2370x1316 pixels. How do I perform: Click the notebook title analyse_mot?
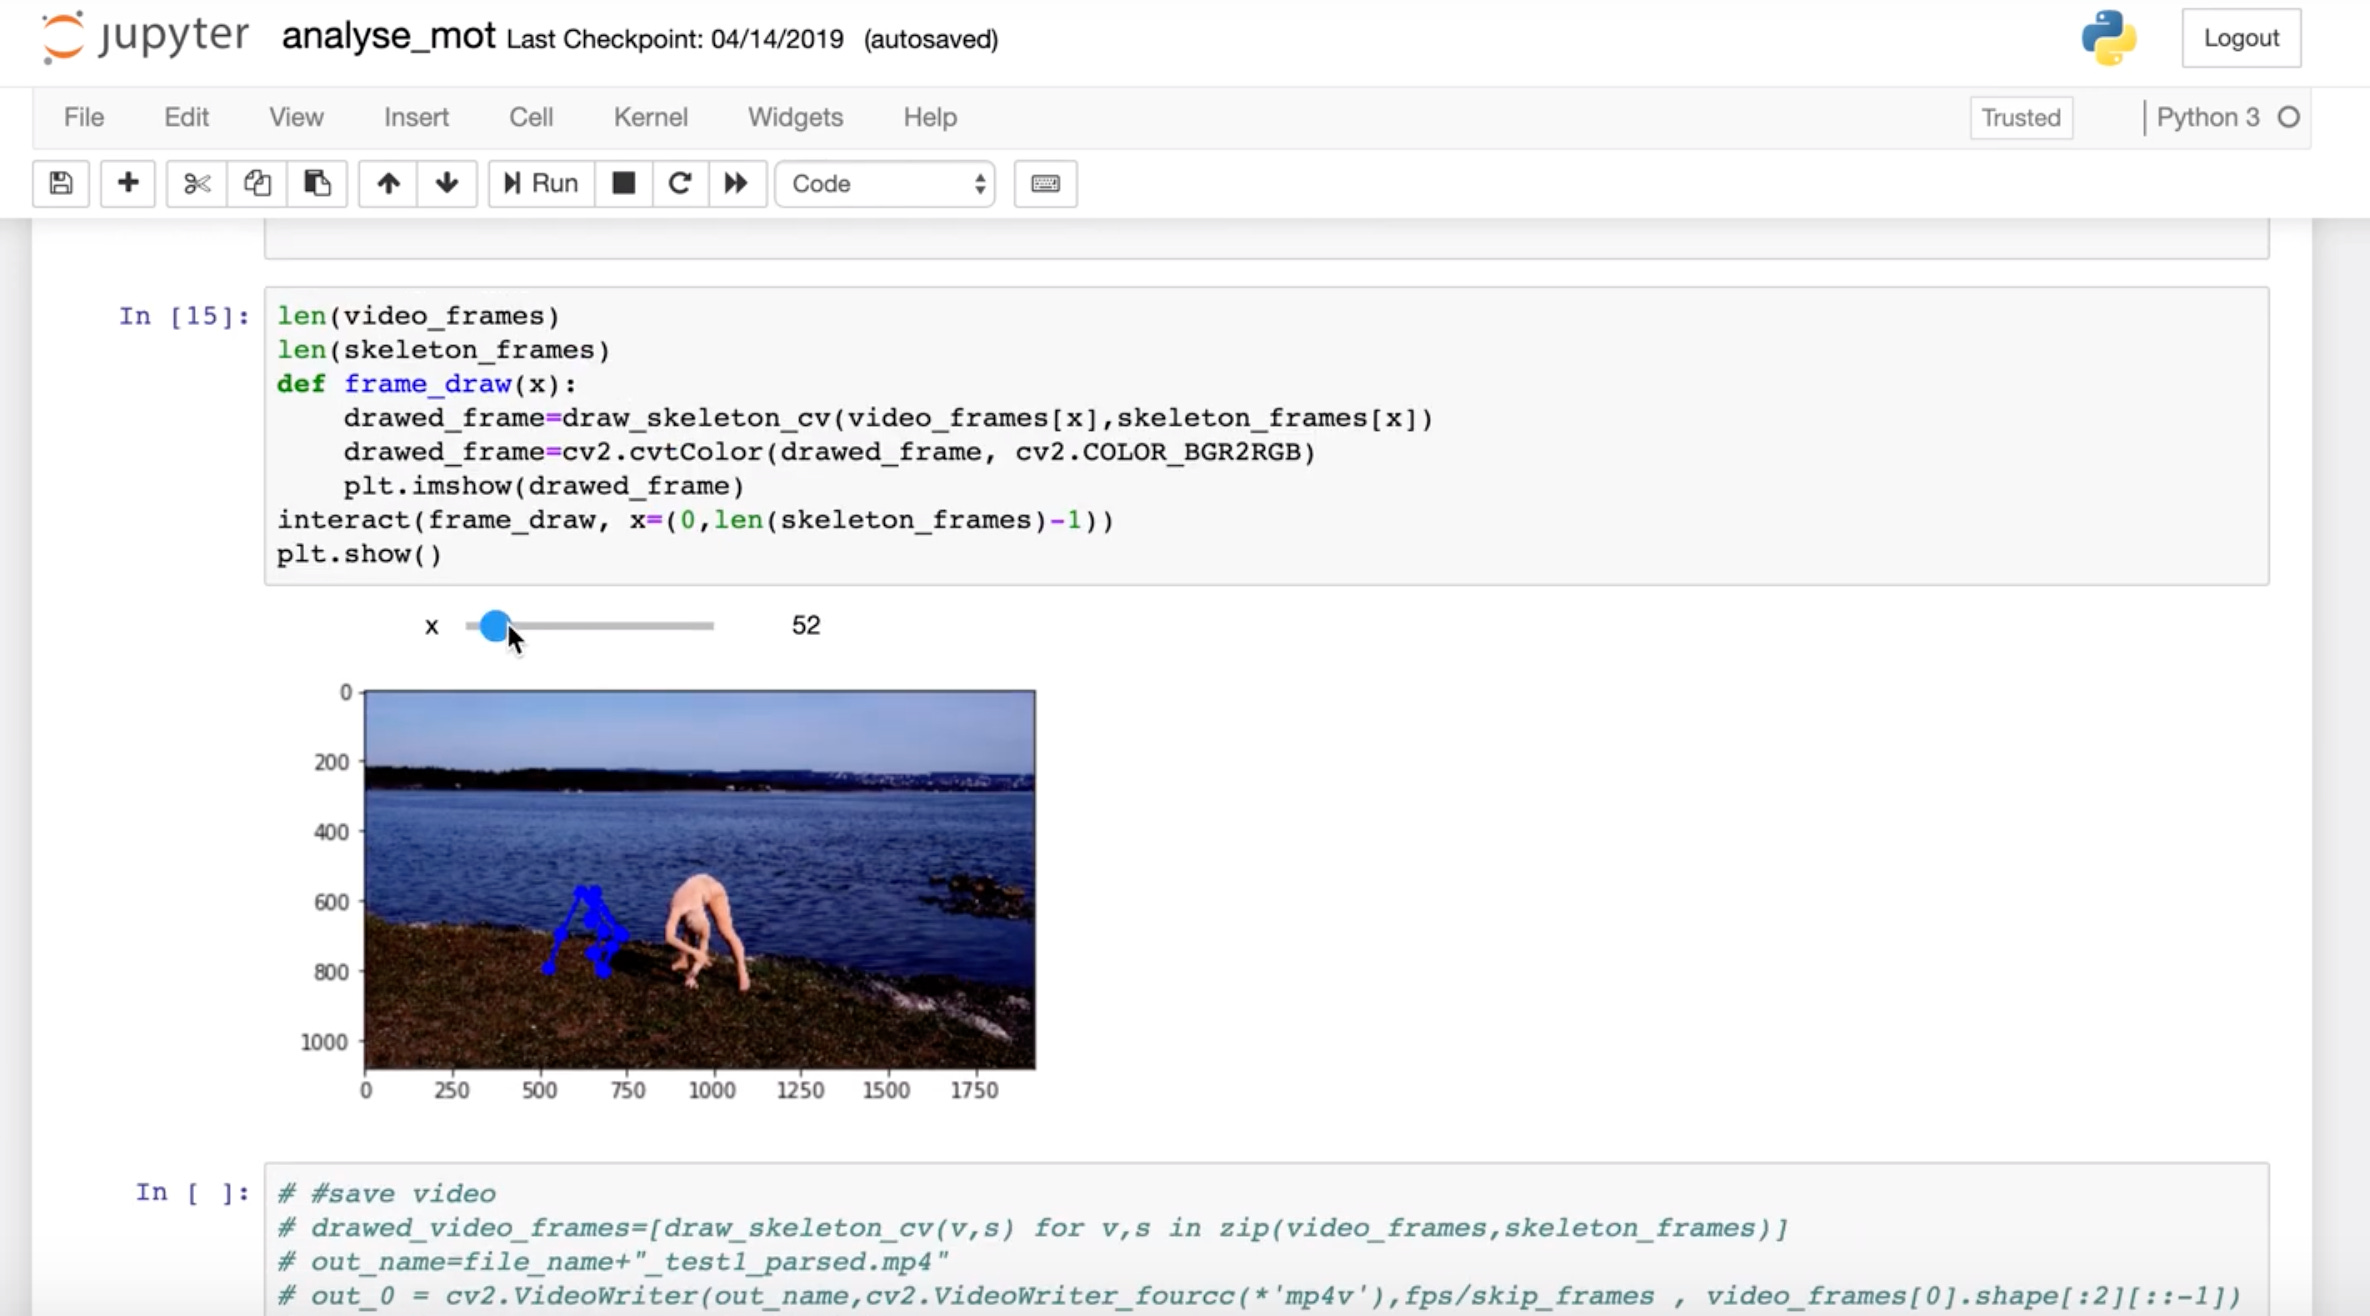(x=388, y=36)
